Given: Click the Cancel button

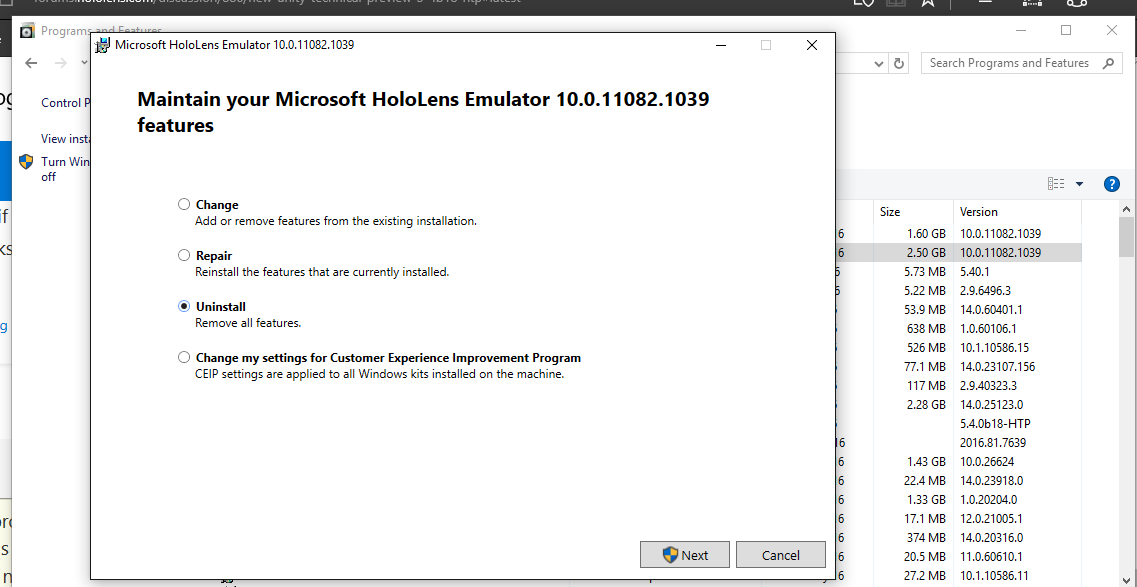Looking at the screenshot, I should pos(780,555).
